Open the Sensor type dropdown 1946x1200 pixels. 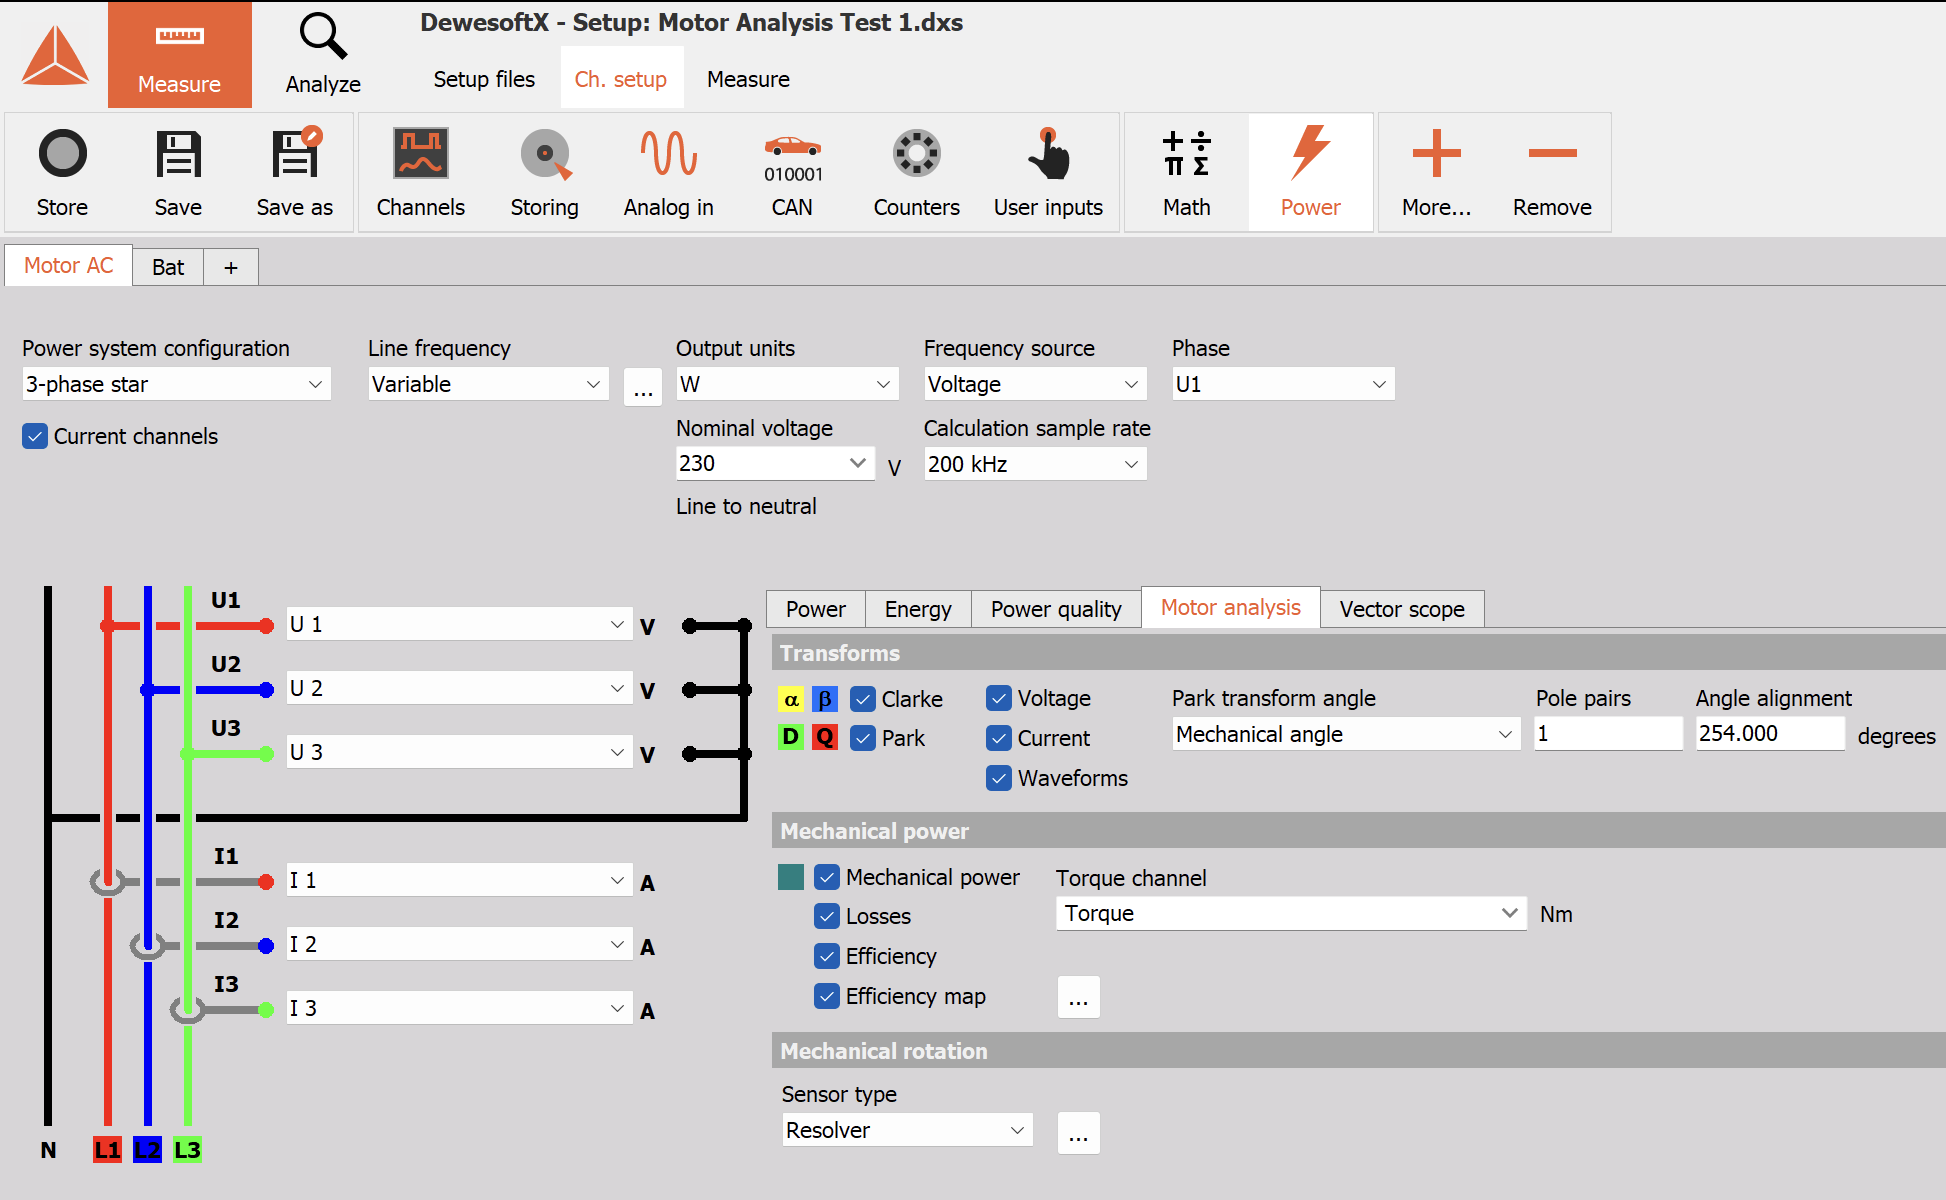[x=907, y=1130]
